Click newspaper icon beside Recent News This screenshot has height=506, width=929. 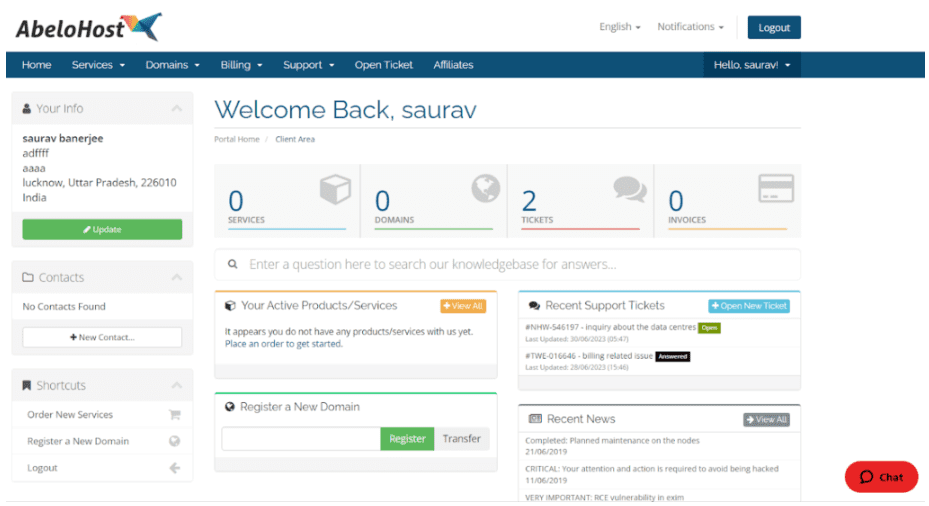click(535, 419)
